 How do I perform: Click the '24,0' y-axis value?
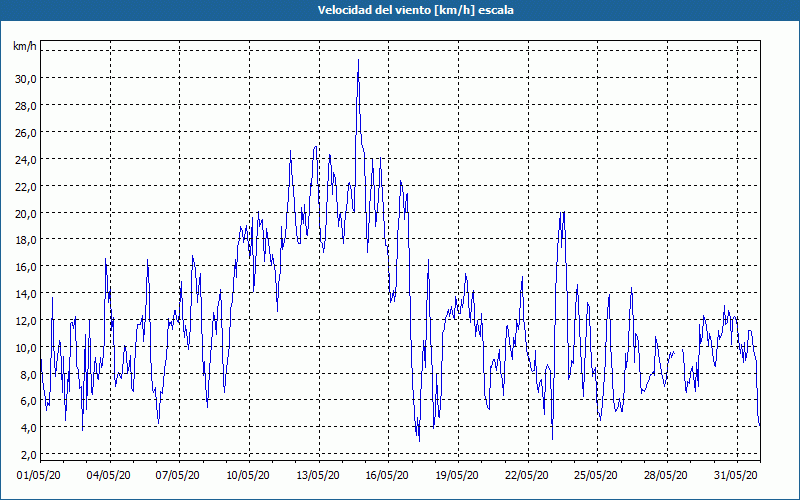tap(26, 160)
